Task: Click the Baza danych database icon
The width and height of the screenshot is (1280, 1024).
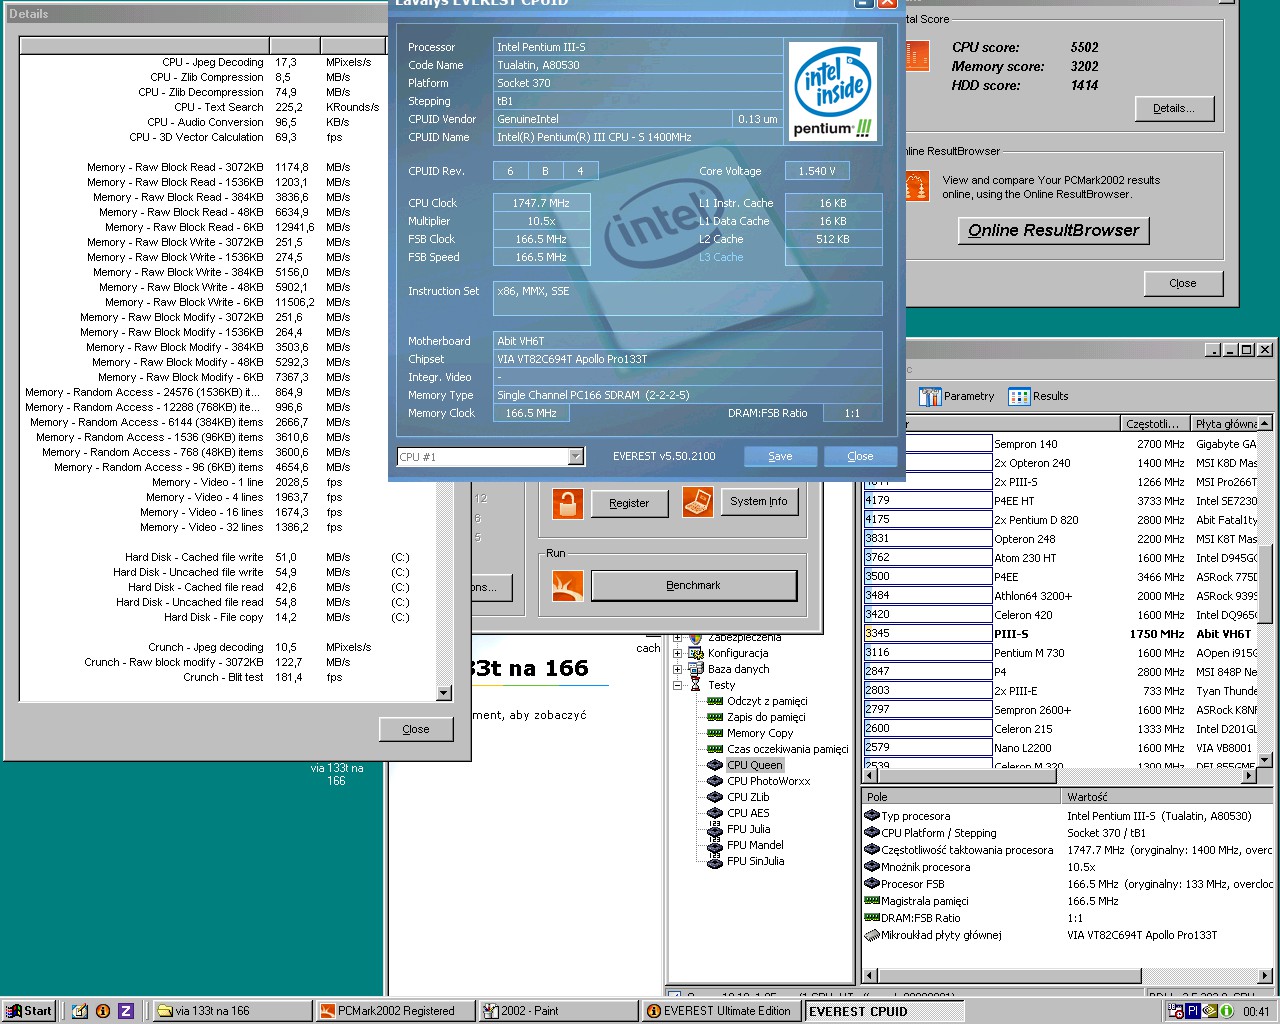Action: click(696, 669)
